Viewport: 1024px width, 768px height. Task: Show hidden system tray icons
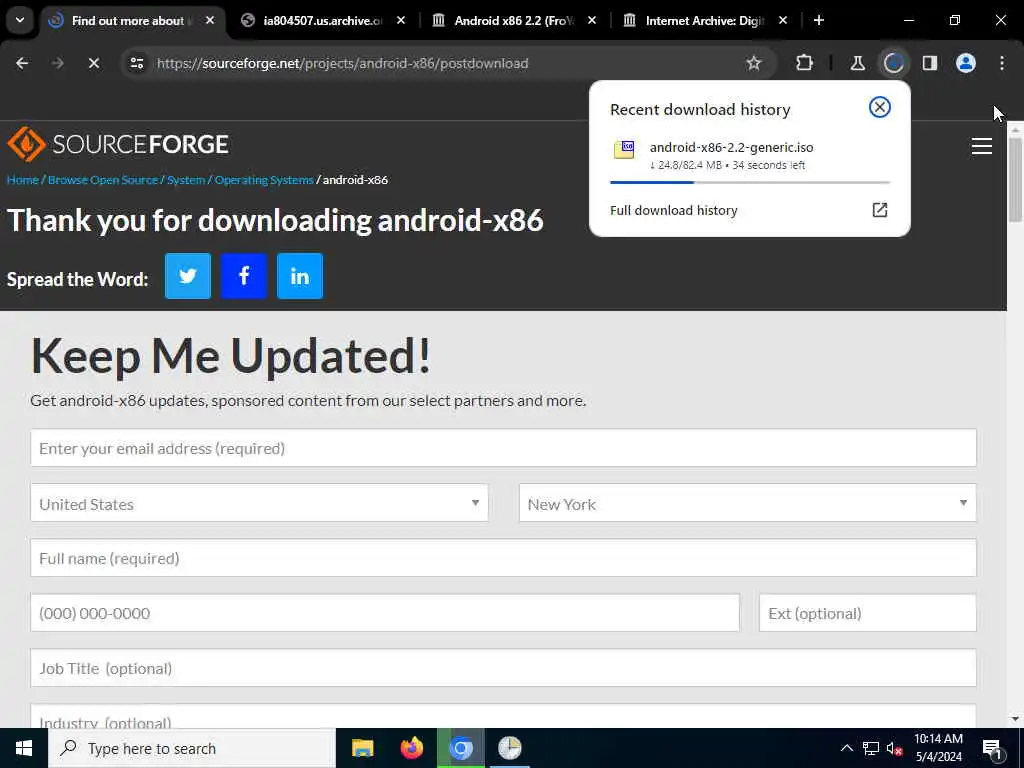[846, 748]
